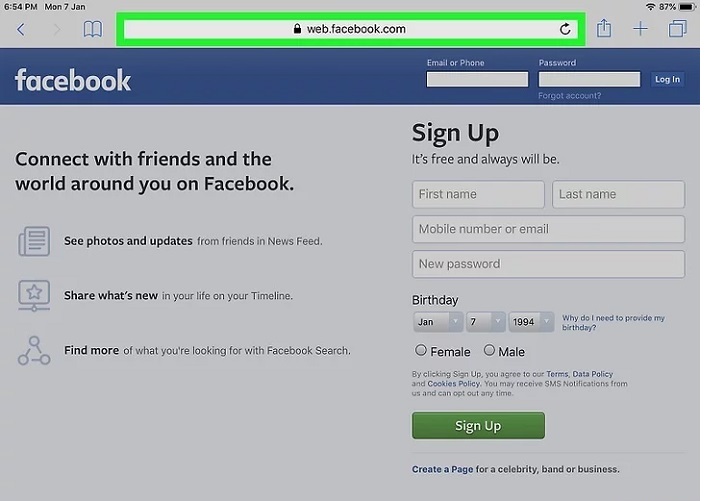The image size is (705, 501).
Task: Click the Share what's new text
Action: [x=111, y=295]
